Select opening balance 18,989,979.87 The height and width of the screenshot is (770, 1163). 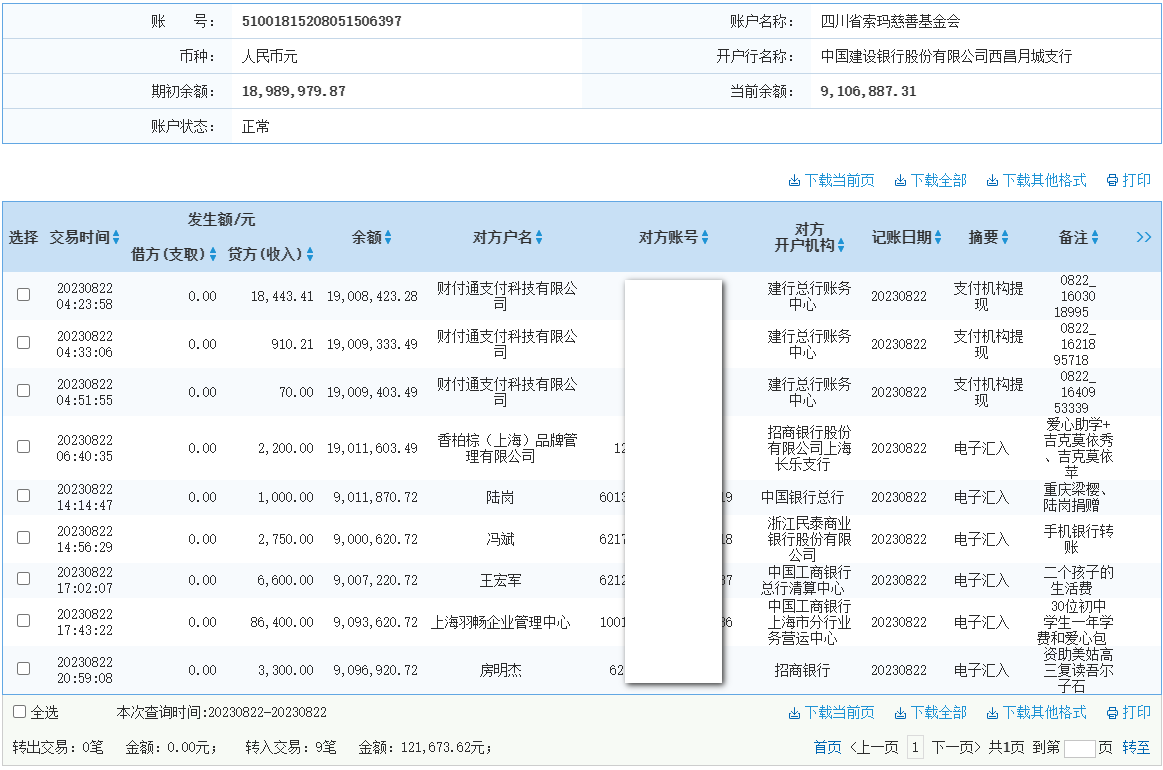[x=294, y=92]
